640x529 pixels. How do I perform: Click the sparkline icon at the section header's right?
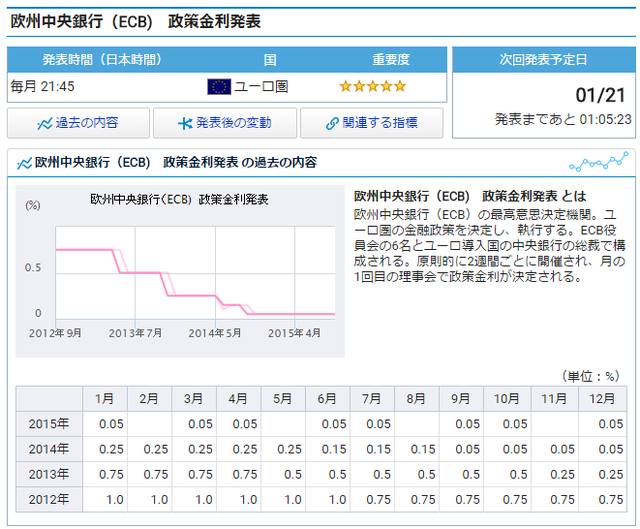pos(598,162)
